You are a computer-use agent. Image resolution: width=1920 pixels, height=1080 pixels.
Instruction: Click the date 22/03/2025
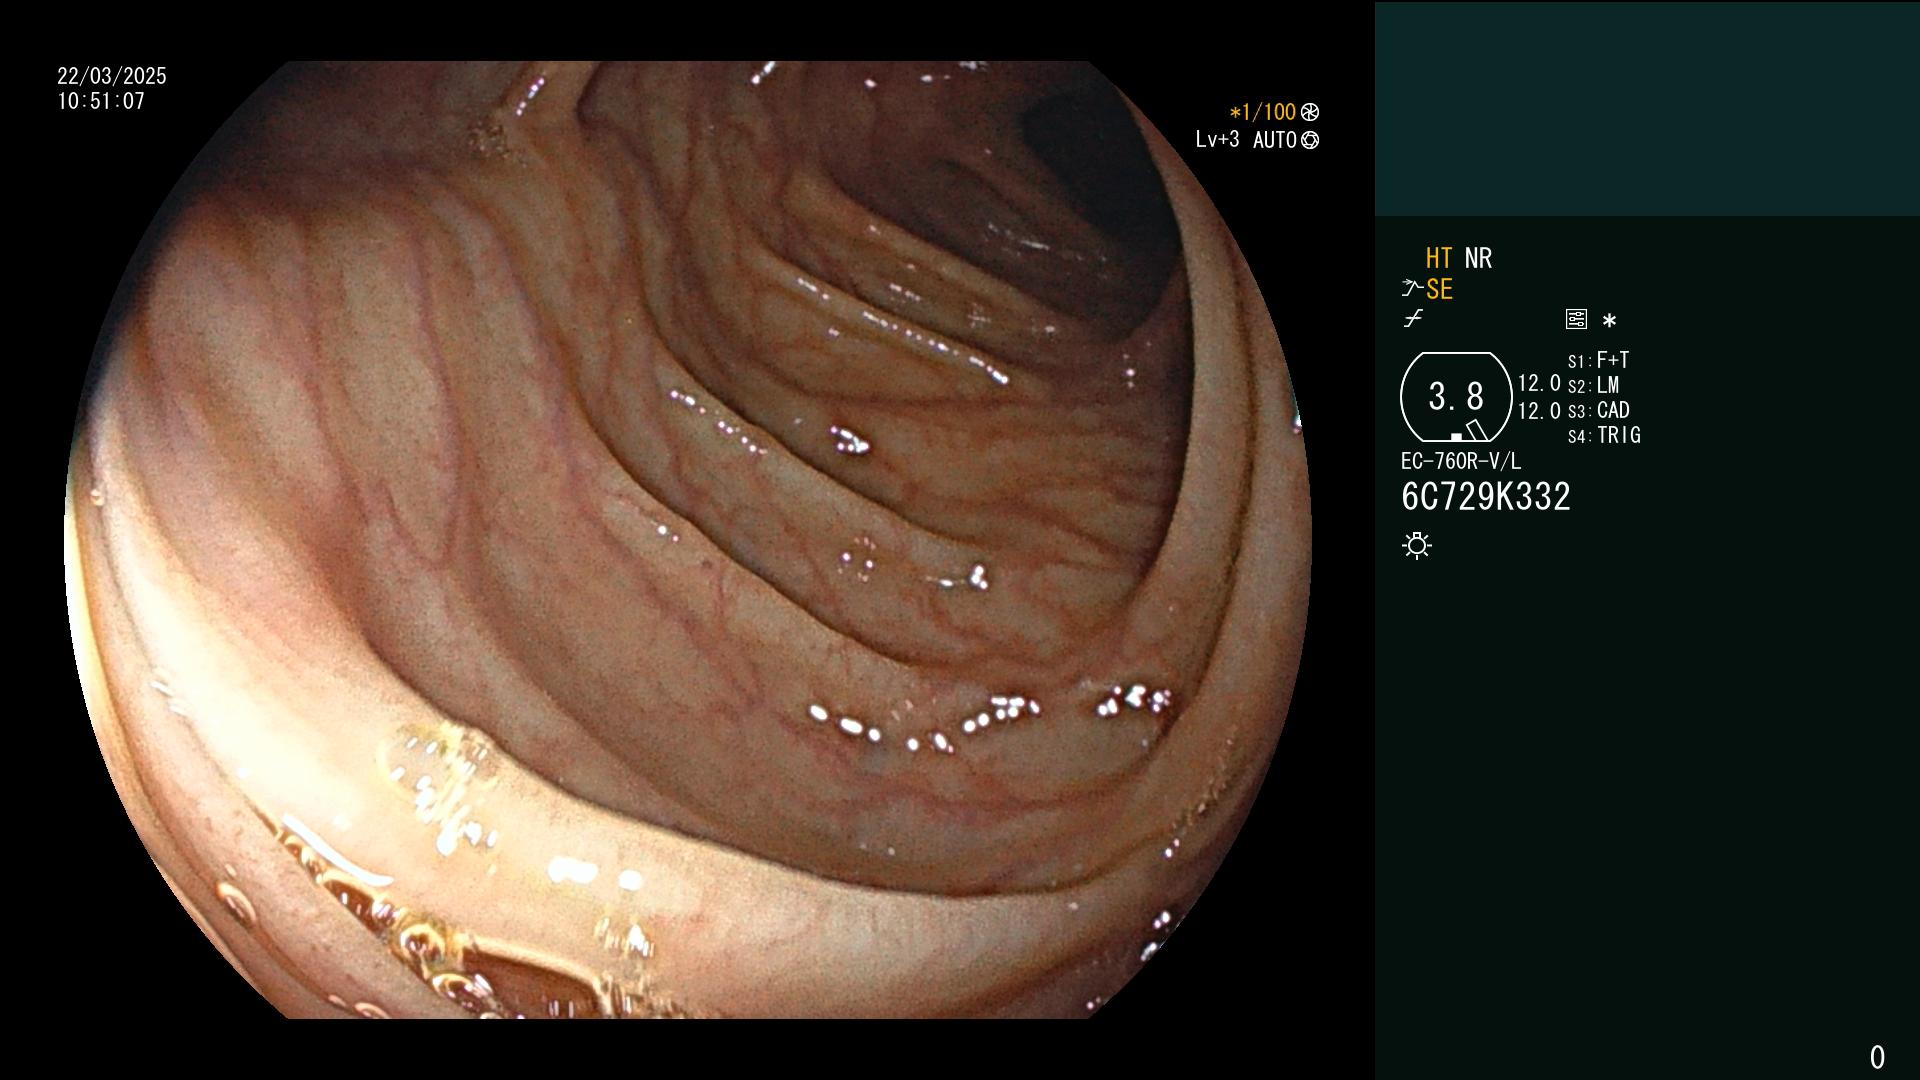pos(112,76)
